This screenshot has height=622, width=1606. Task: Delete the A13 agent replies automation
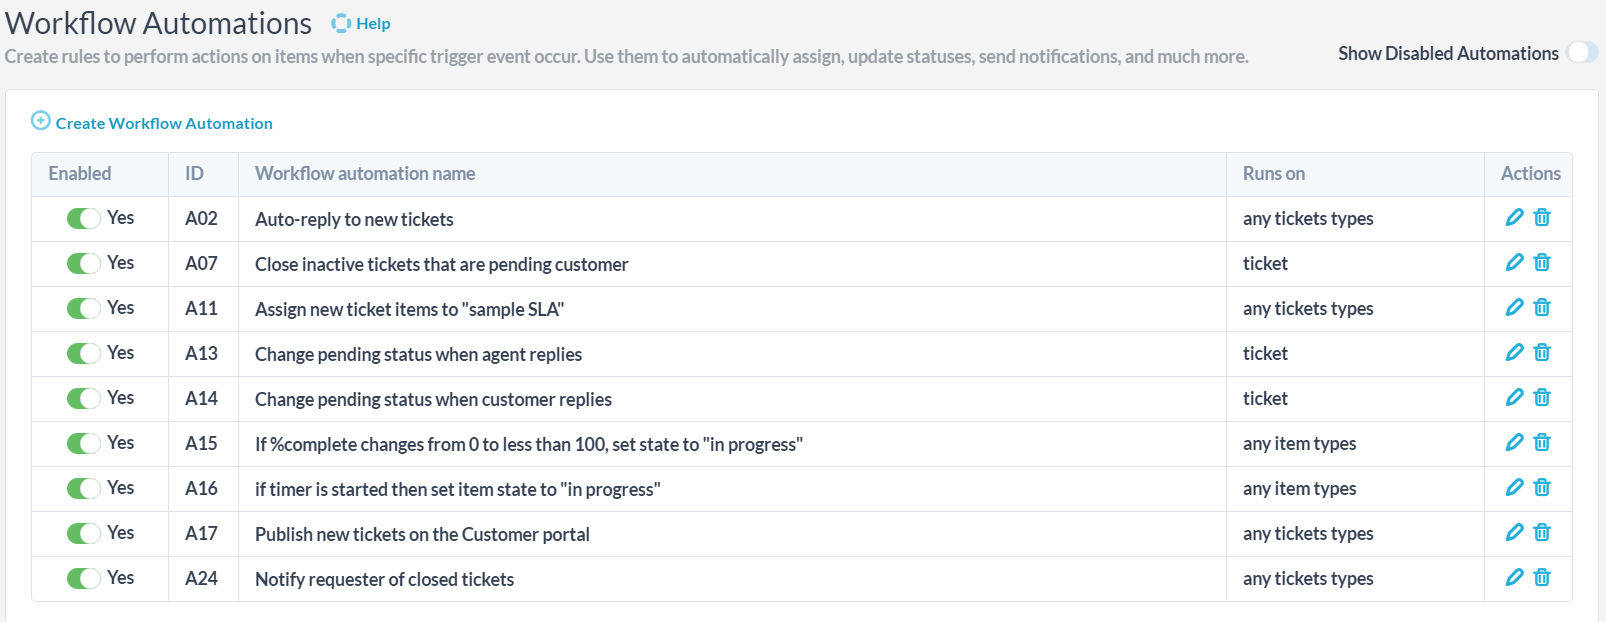pyautogui.click(x=1542, y=352)
